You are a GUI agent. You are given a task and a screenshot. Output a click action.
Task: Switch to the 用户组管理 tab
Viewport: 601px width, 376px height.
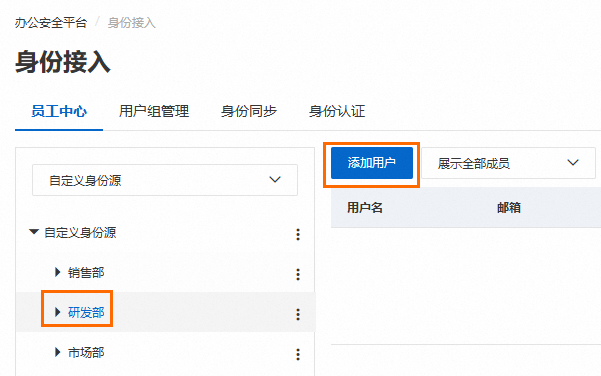[x=154, y=111]
